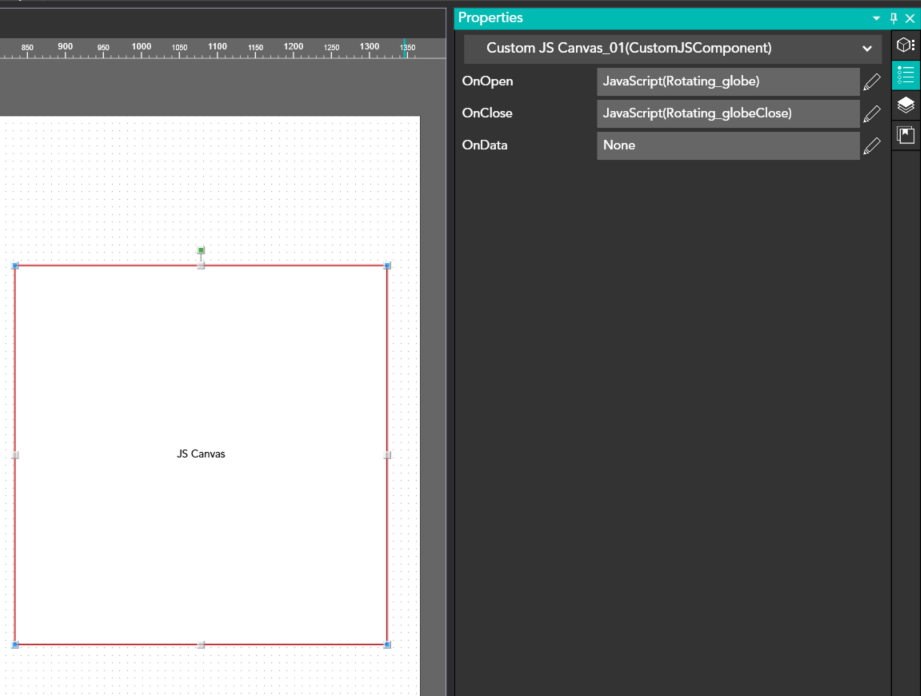
Task: Click the OnData None value field
Action: (x=728, y=146)
